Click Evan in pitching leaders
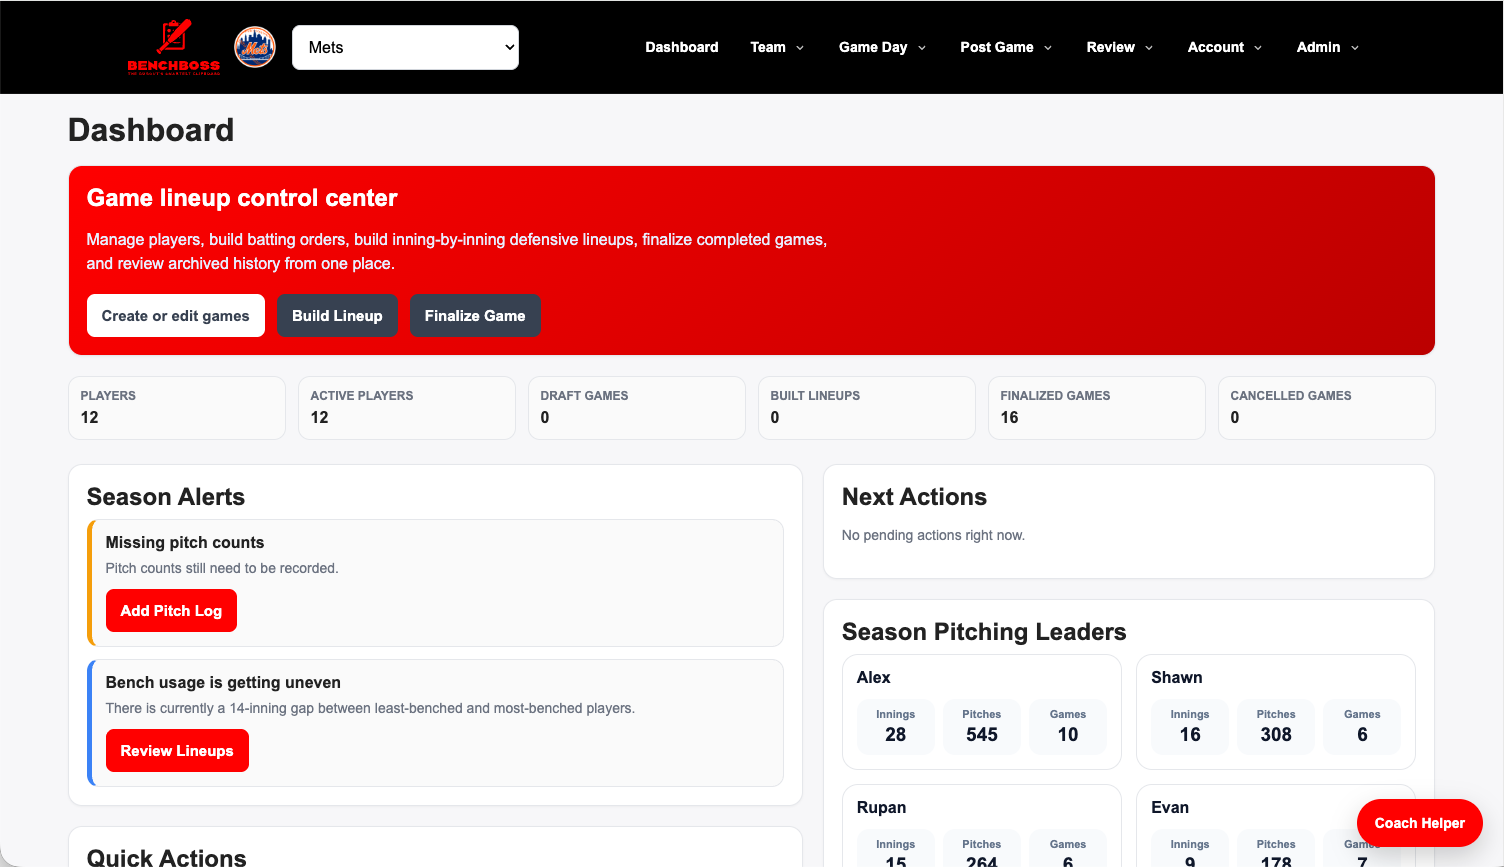Viewport: 1504px width, 867px height. coord(1169,807)
